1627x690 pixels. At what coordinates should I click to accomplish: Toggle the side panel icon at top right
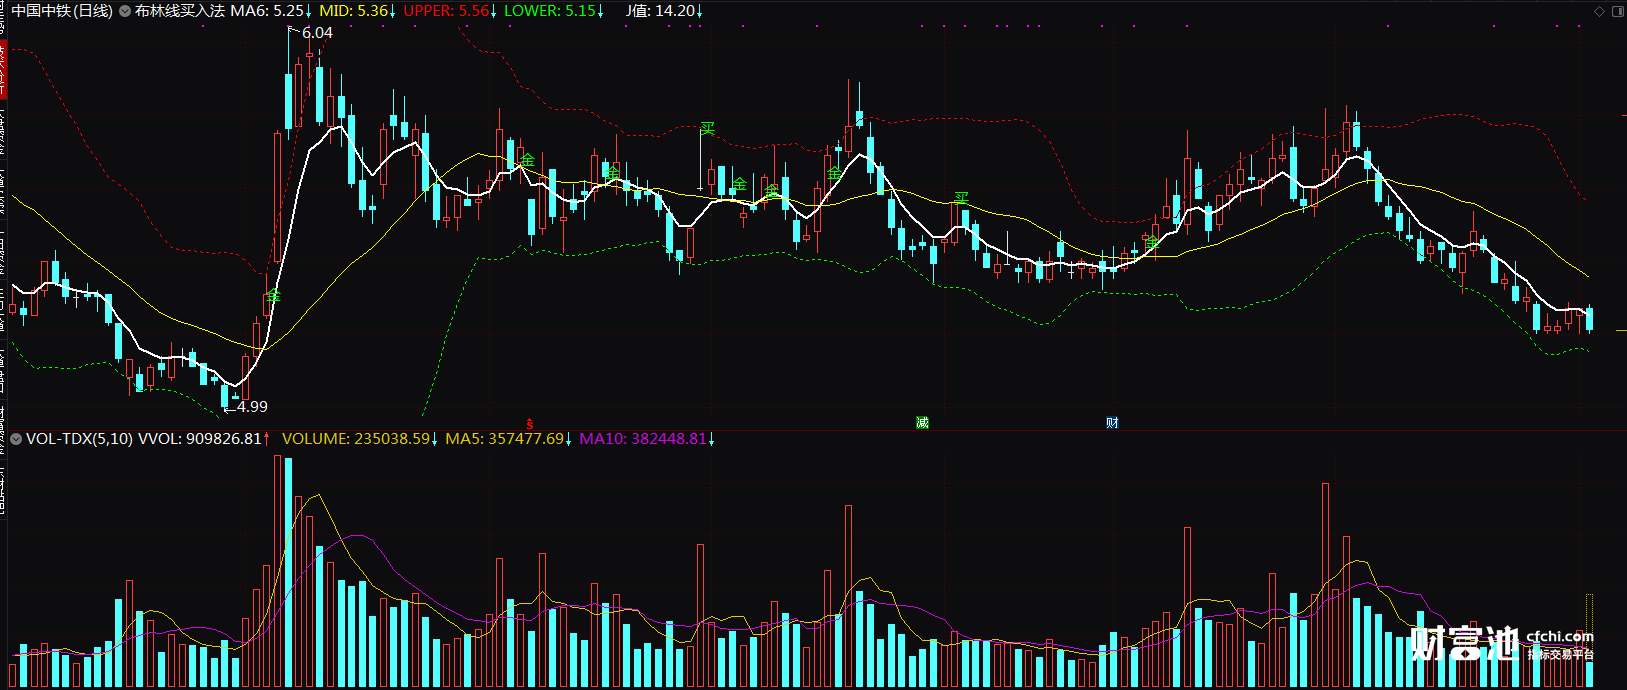(x=1617, y=11)
